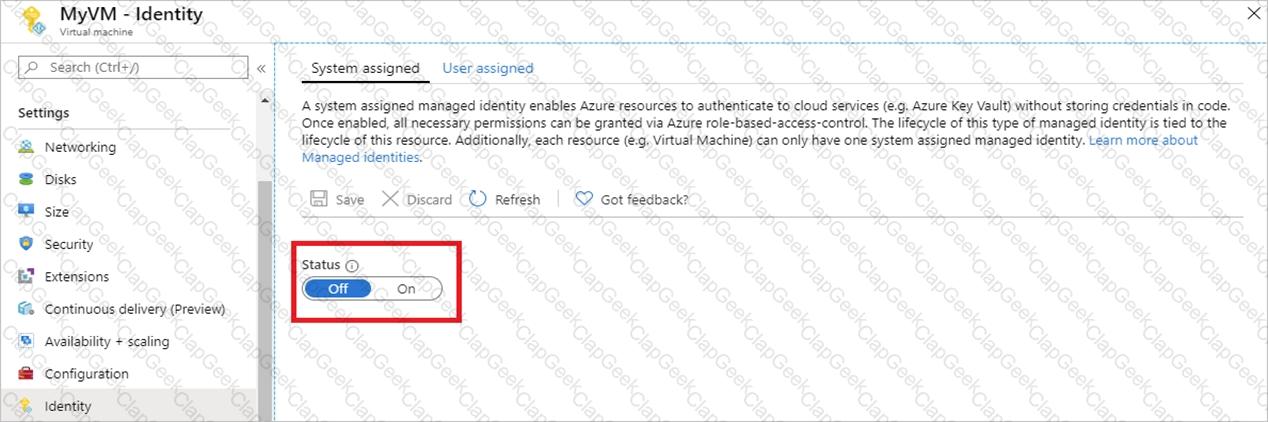The image size is (1268, 422).
Task: Select the System assigned tab
Action: coord(365,68)
